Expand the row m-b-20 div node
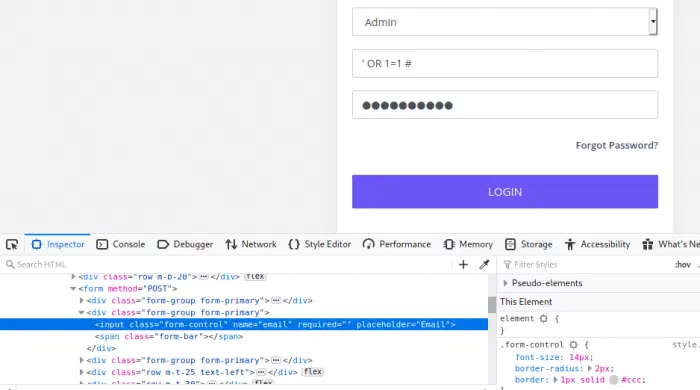The width and height of the screenshot is (700, 390). pyautogui.click(x=73, y=277)
